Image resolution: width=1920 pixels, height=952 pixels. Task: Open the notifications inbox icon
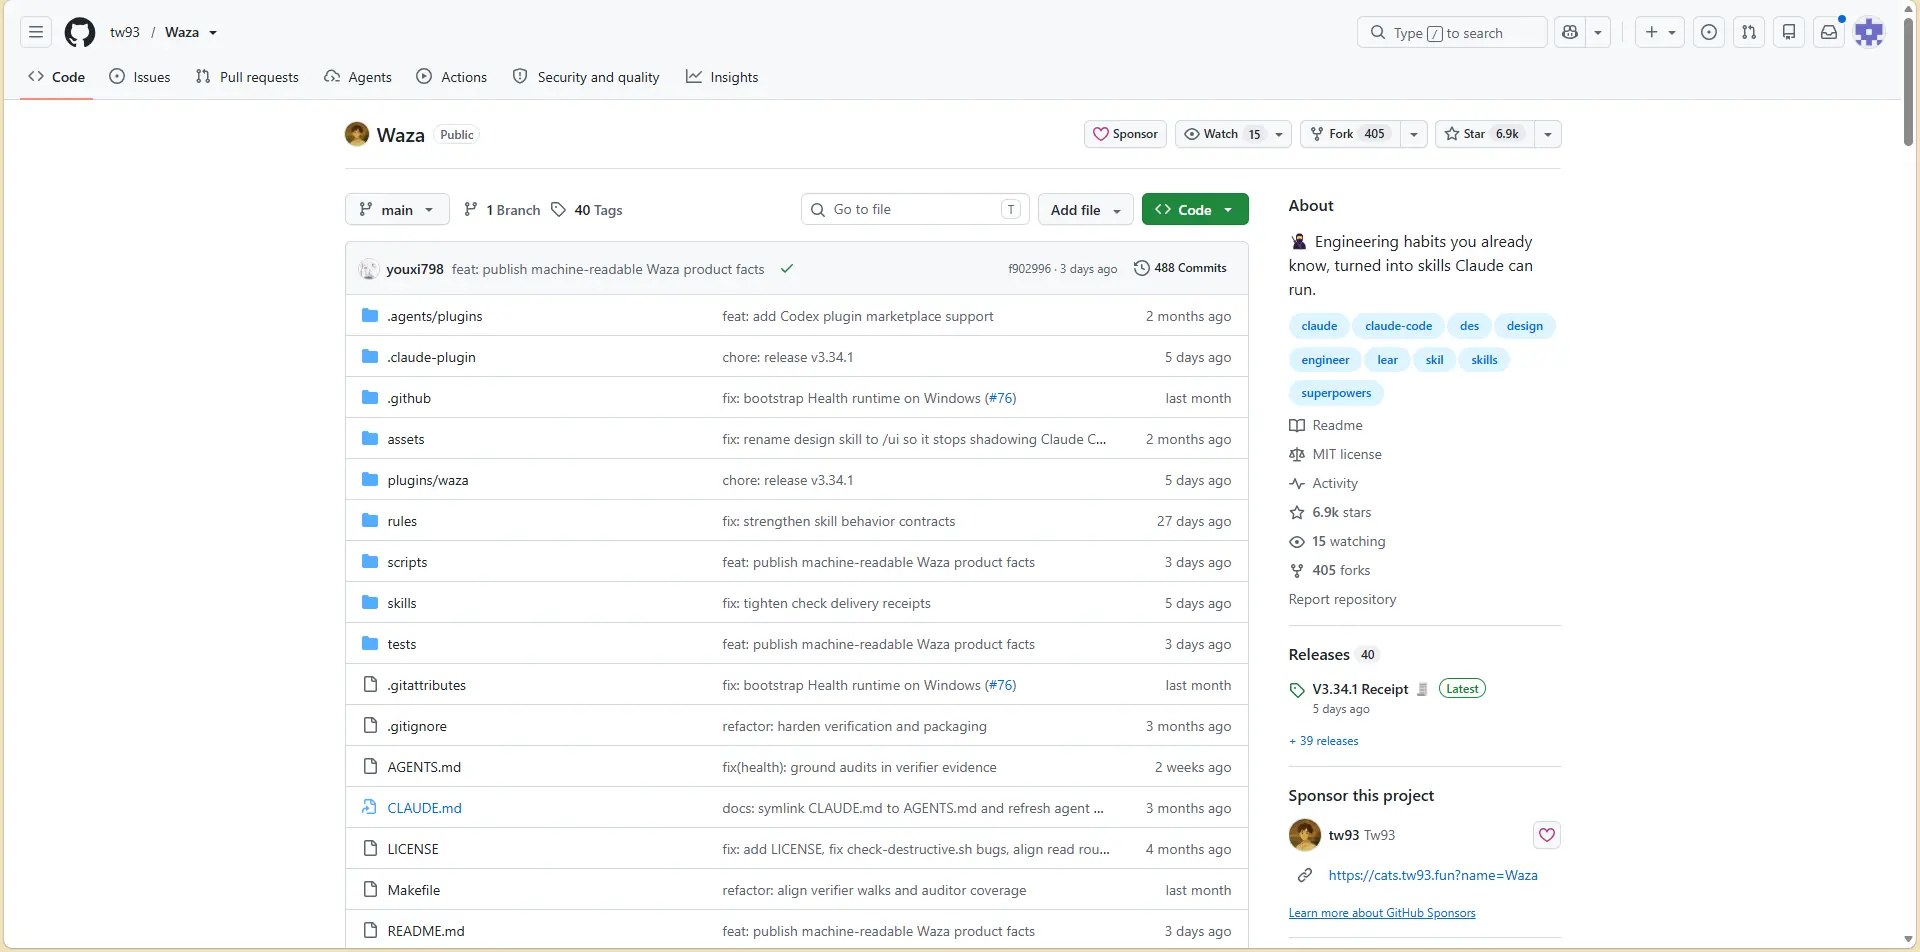[1829, 32]
